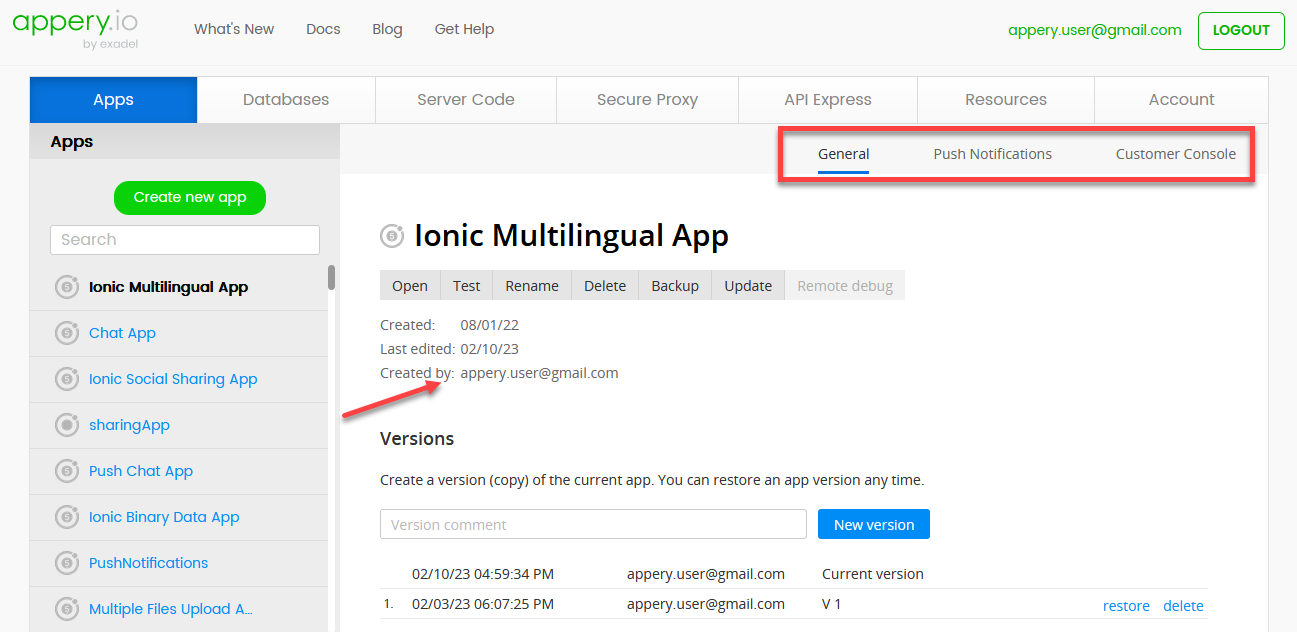Select Ionic Social Sharing App
The image size is (1297, 632).
[x=173, y=379]
